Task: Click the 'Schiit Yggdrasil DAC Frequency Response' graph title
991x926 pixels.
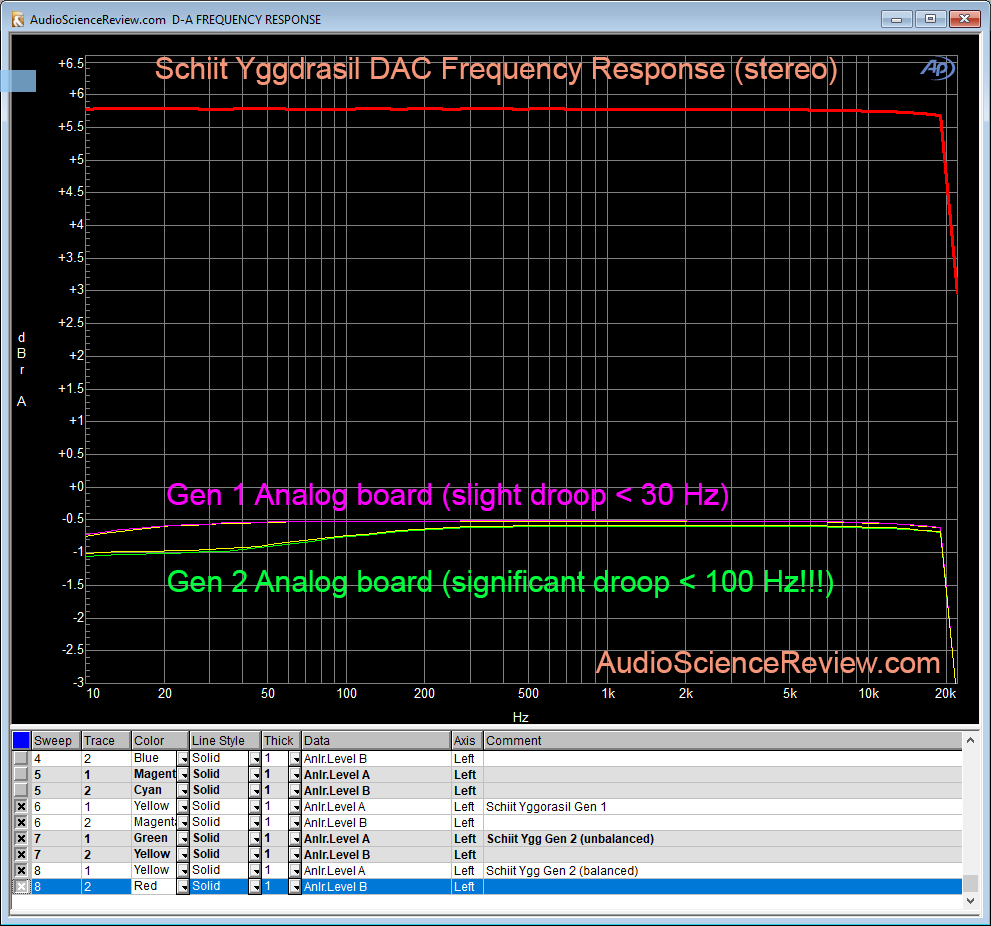Action: coord(496,69)
